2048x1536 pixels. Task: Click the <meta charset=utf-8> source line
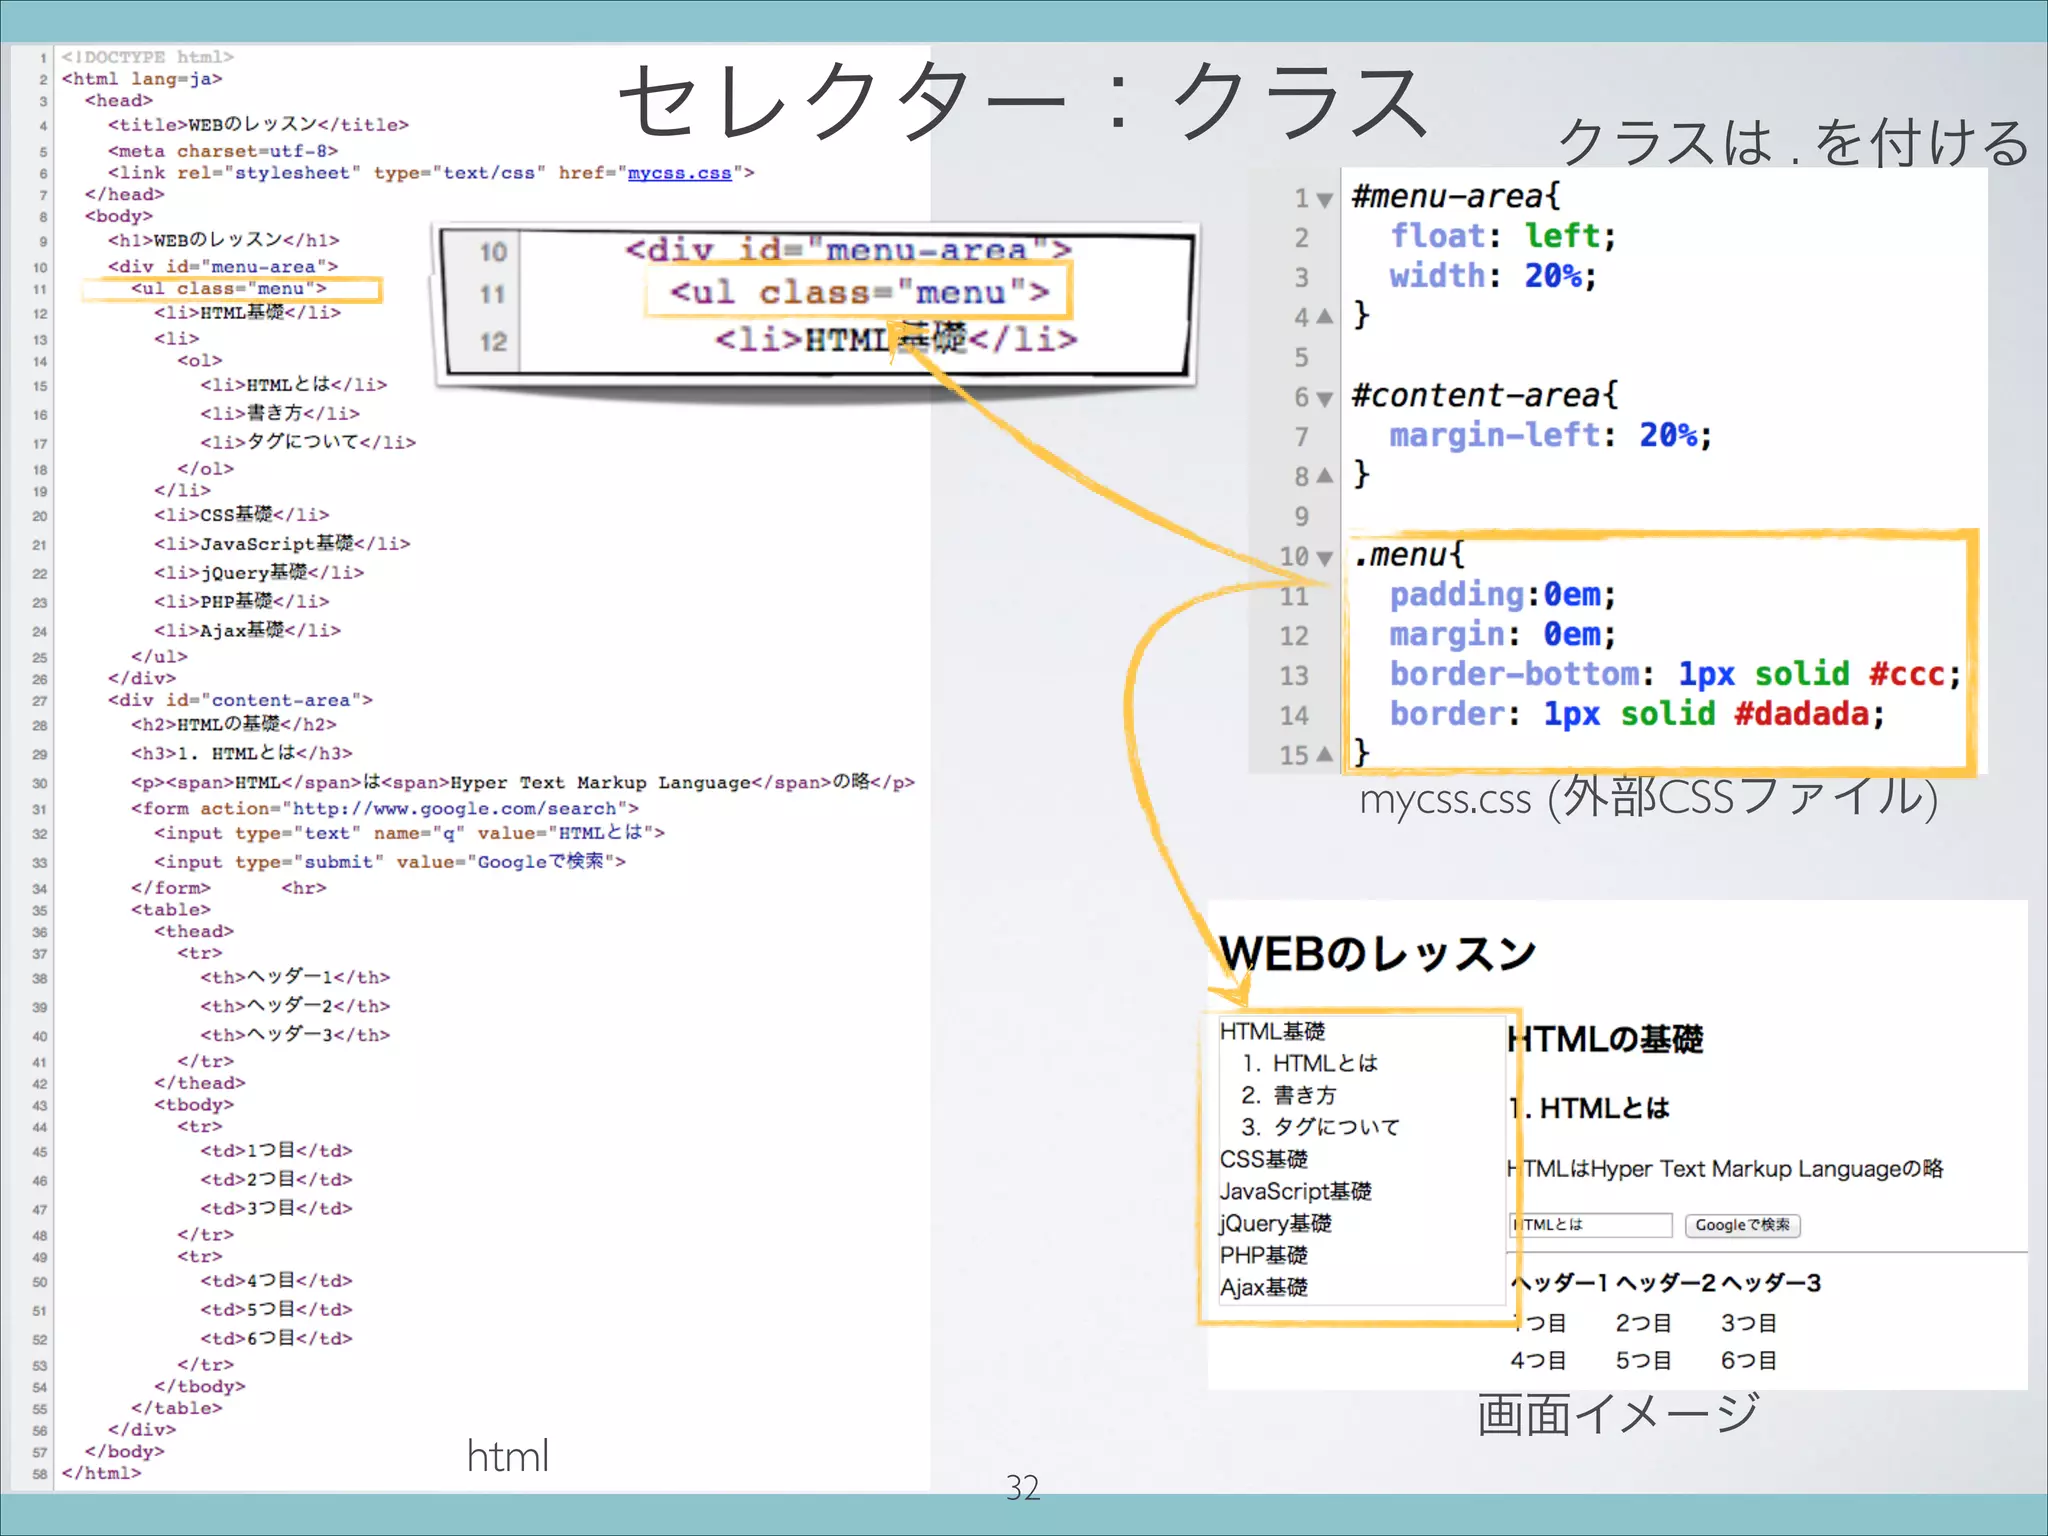coord(223,151)
